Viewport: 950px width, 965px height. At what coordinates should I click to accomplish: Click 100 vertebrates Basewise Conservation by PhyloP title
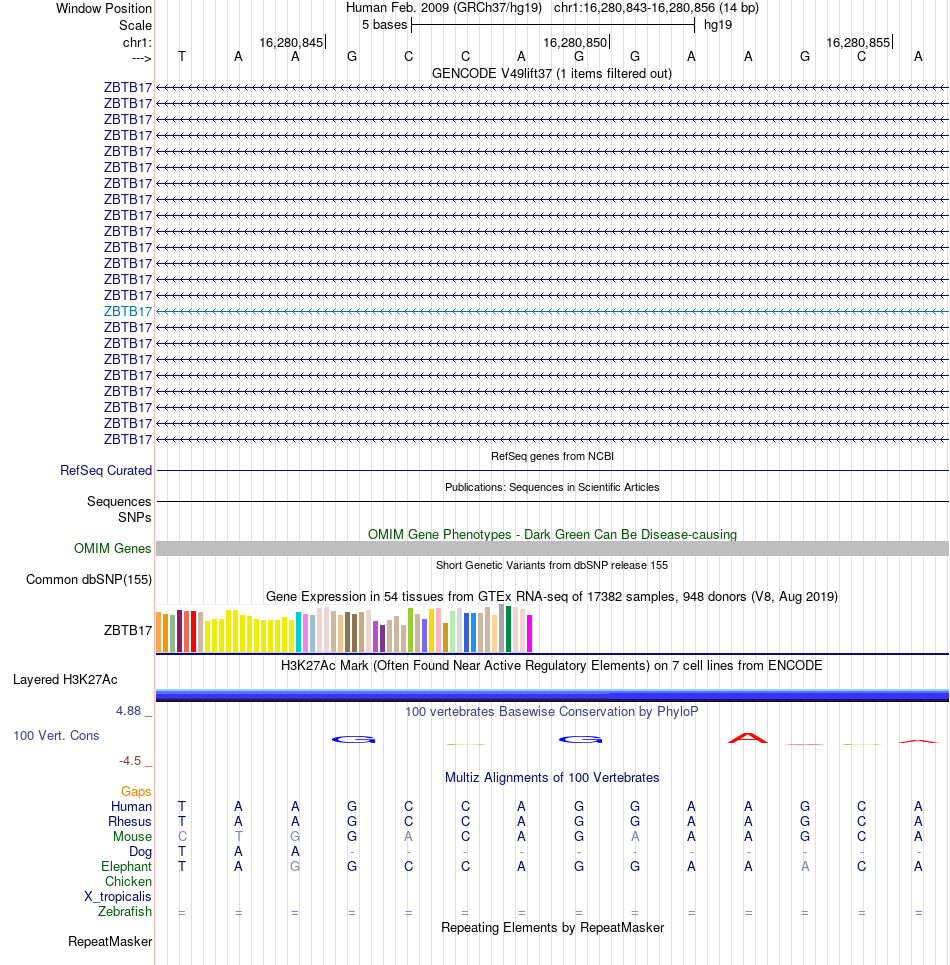coord(552,711)
